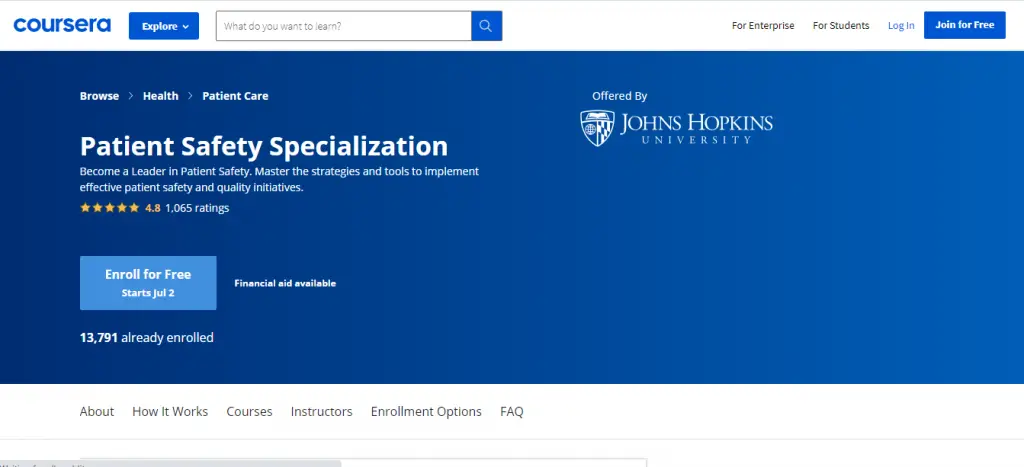Open the FAQ tab
The width and height of the screenshot is (1024, 467).
[511, 411]
